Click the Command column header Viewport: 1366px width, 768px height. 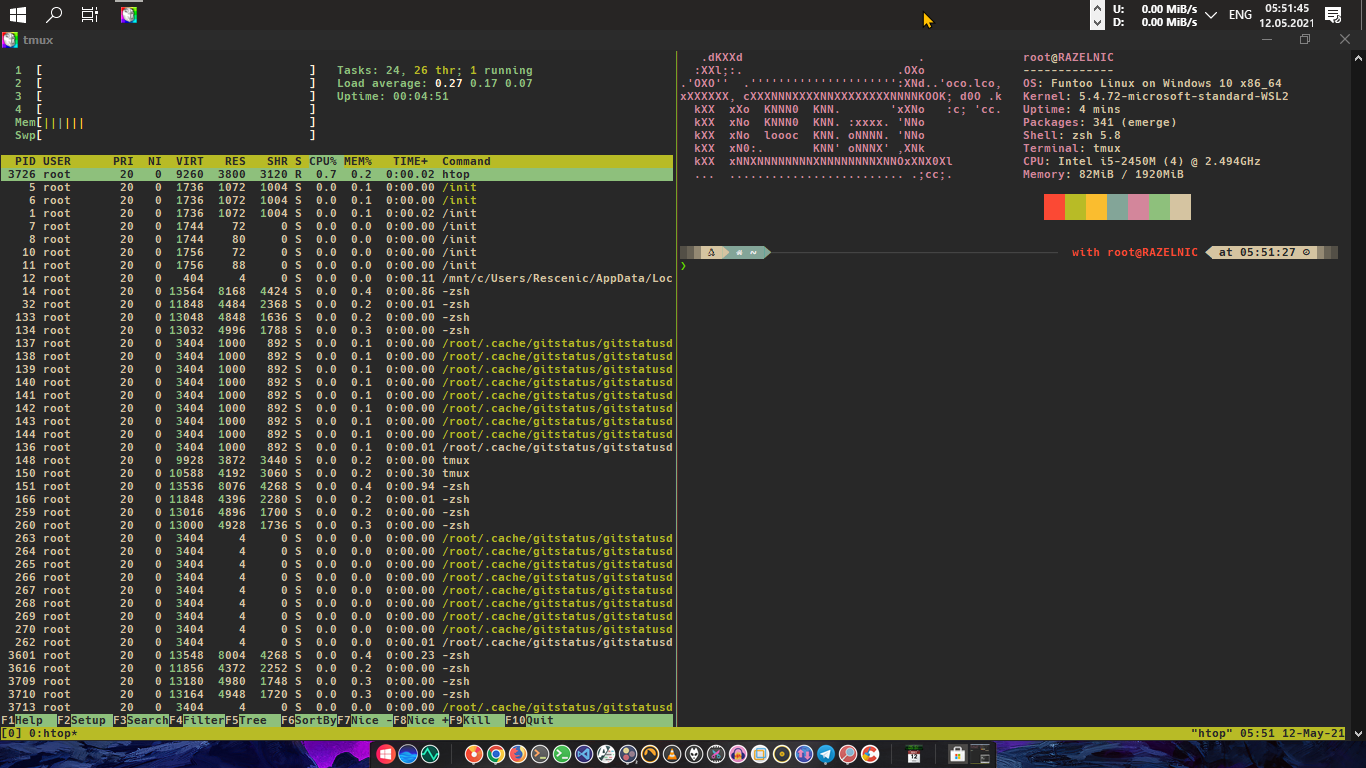coord(466,161)
